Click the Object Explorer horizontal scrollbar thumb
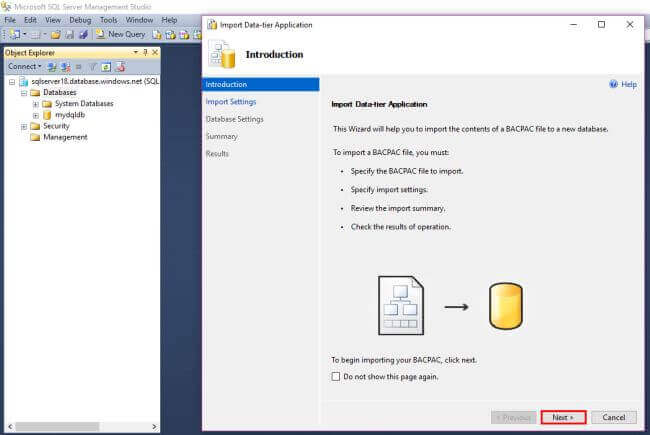The height and width of the screenshot is (435, 650). tap(57, 426)
